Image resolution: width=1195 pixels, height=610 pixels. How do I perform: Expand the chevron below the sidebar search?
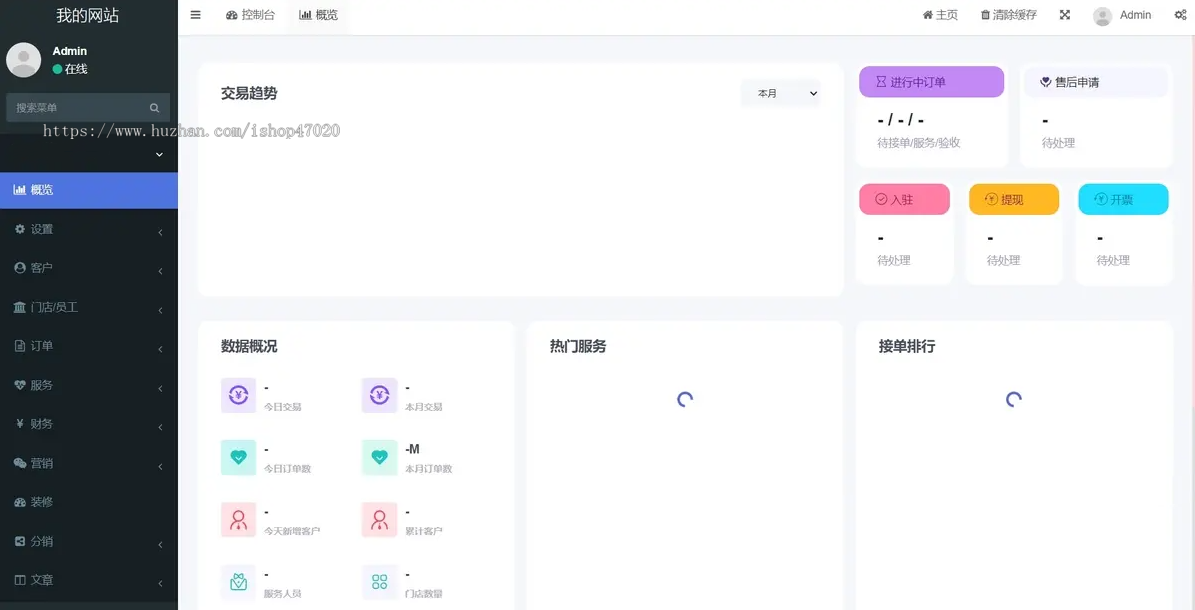click(159, 154)
